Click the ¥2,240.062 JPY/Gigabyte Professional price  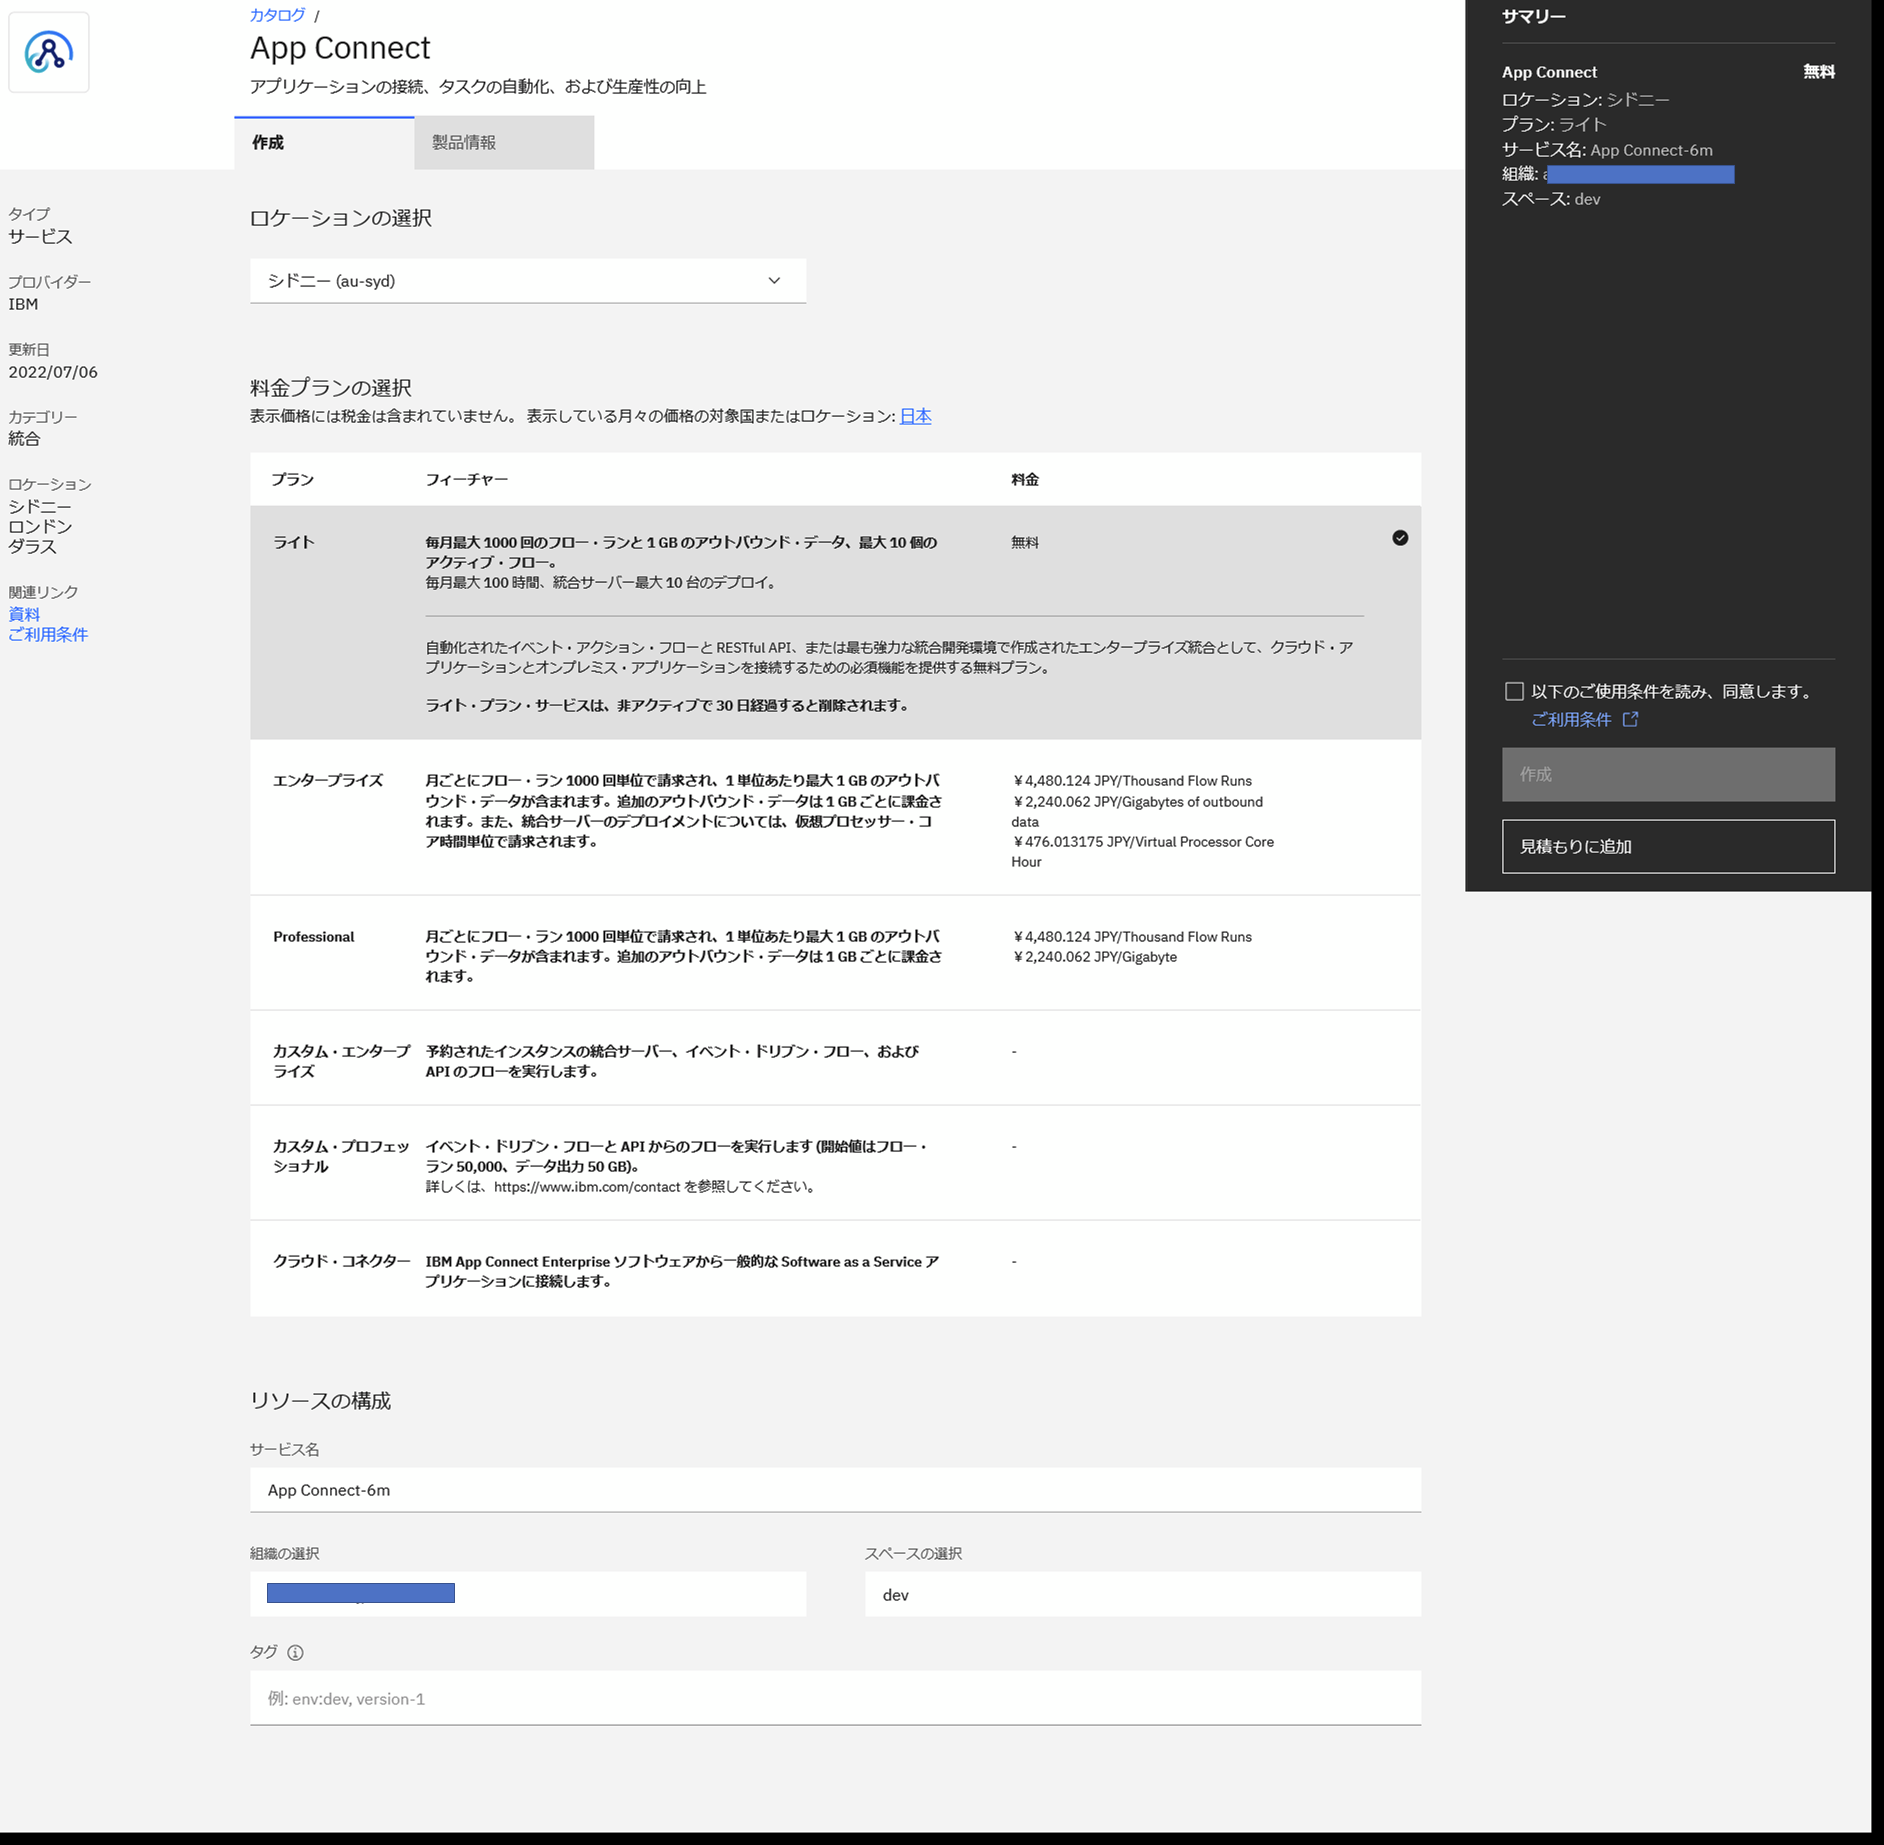coord(1095,957)
